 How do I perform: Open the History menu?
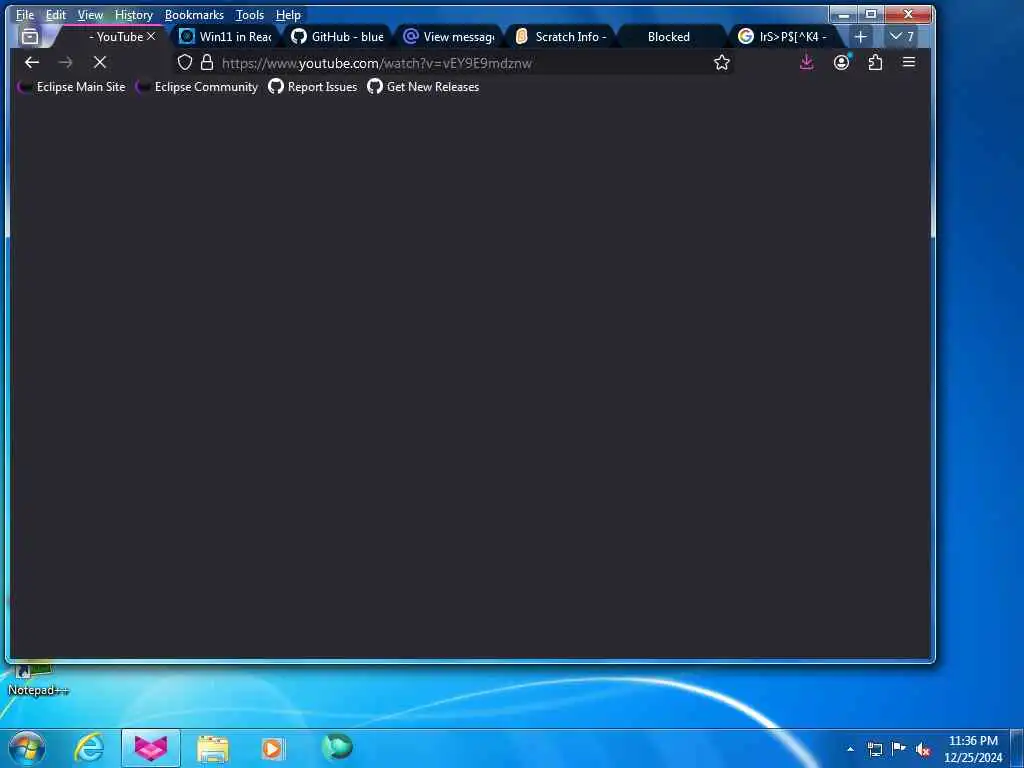134,15
